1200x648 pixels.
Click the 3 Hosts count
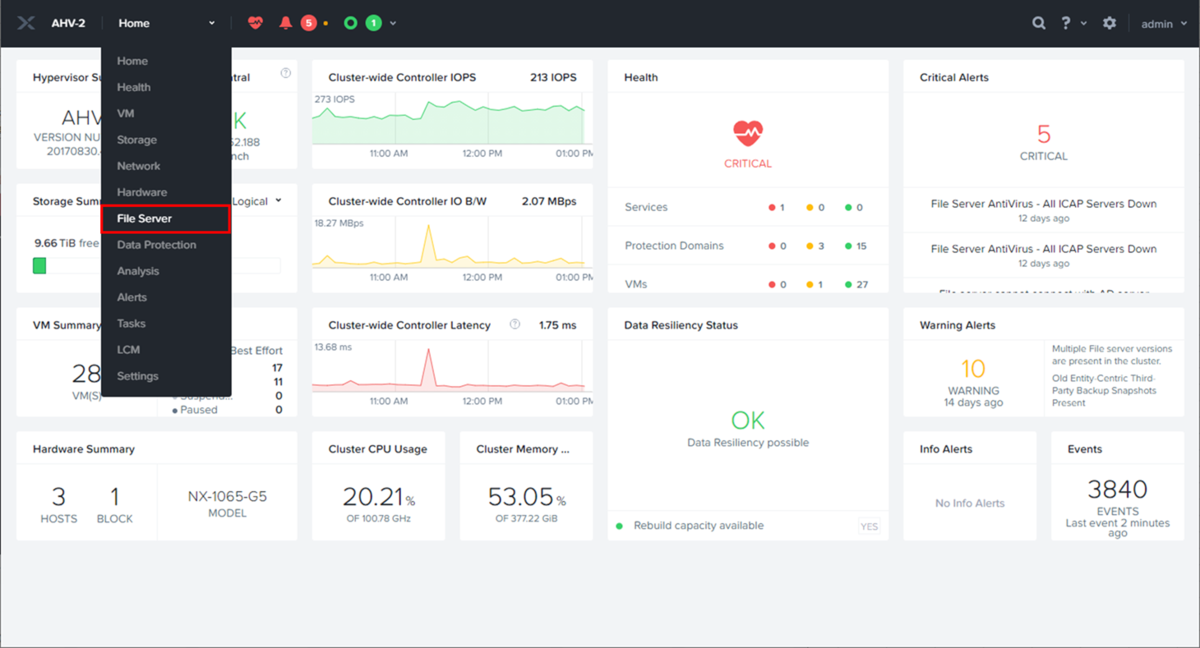(x=58, y=497)
